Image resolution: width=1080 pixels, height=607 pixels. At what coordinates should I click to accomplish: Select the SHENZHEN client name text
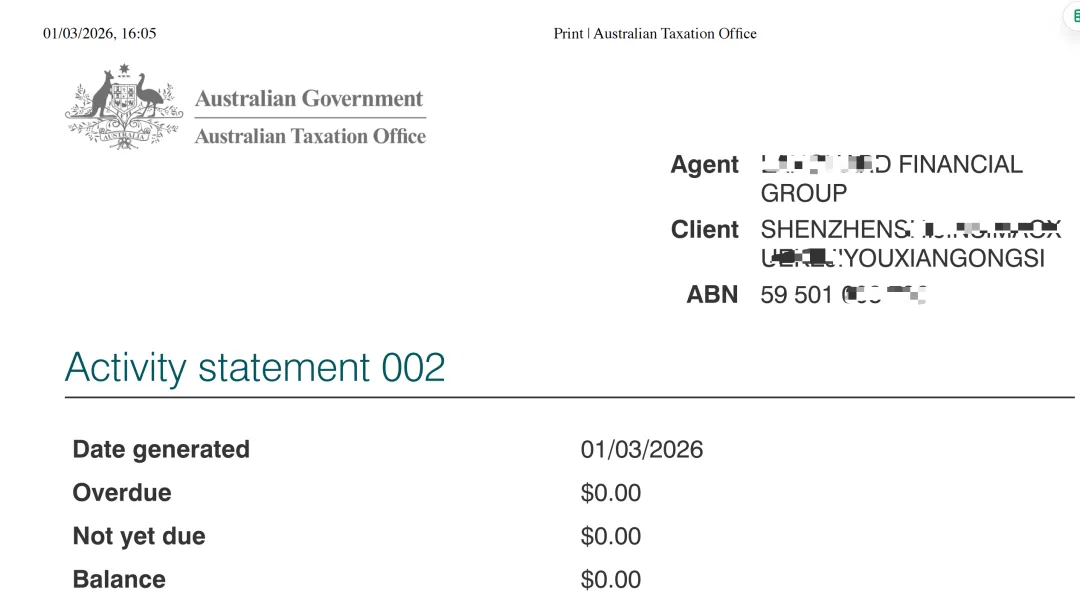point(908,244)
